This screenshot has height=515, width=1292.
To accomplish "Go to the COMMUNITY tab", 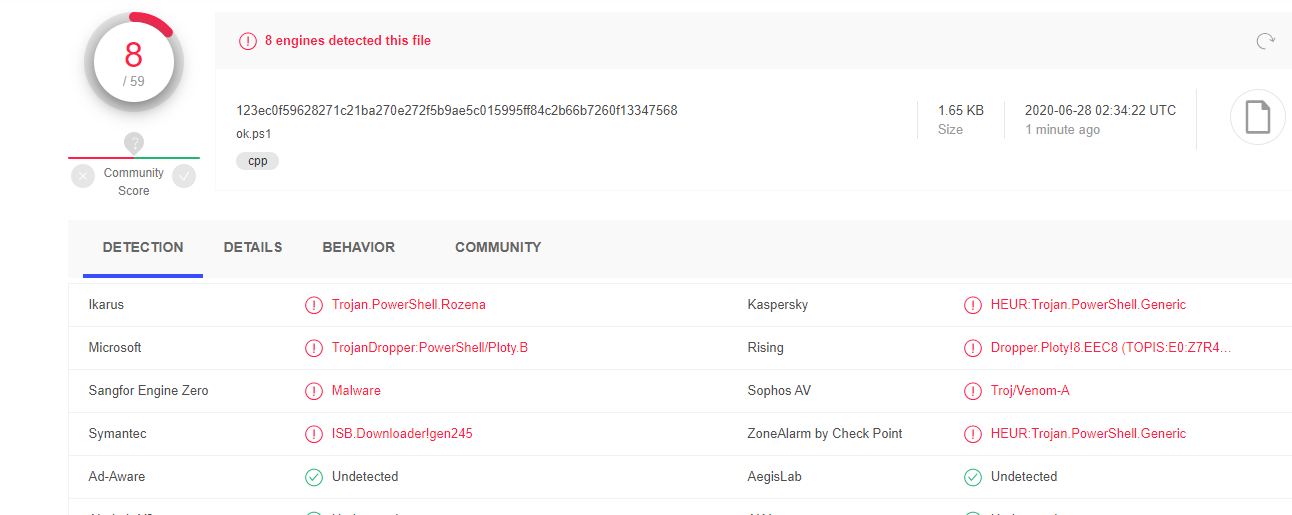I will (498, 247).
